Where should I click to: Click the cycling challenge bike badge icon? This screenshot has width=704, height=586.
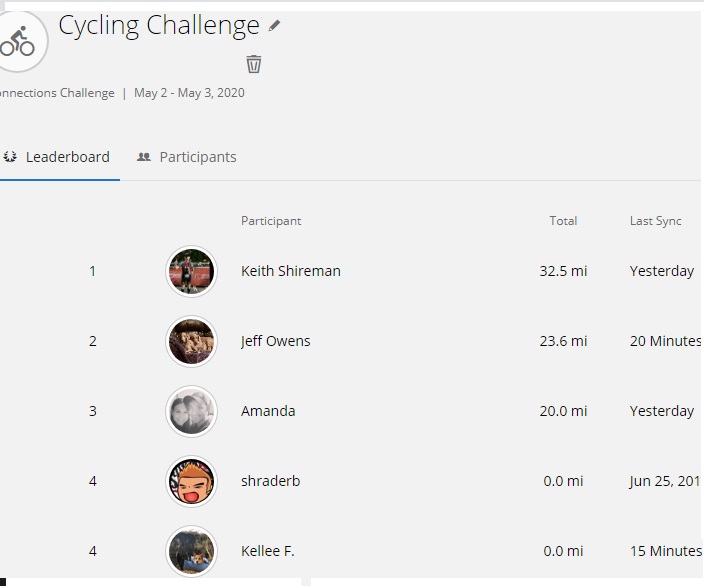pos(18,42)
